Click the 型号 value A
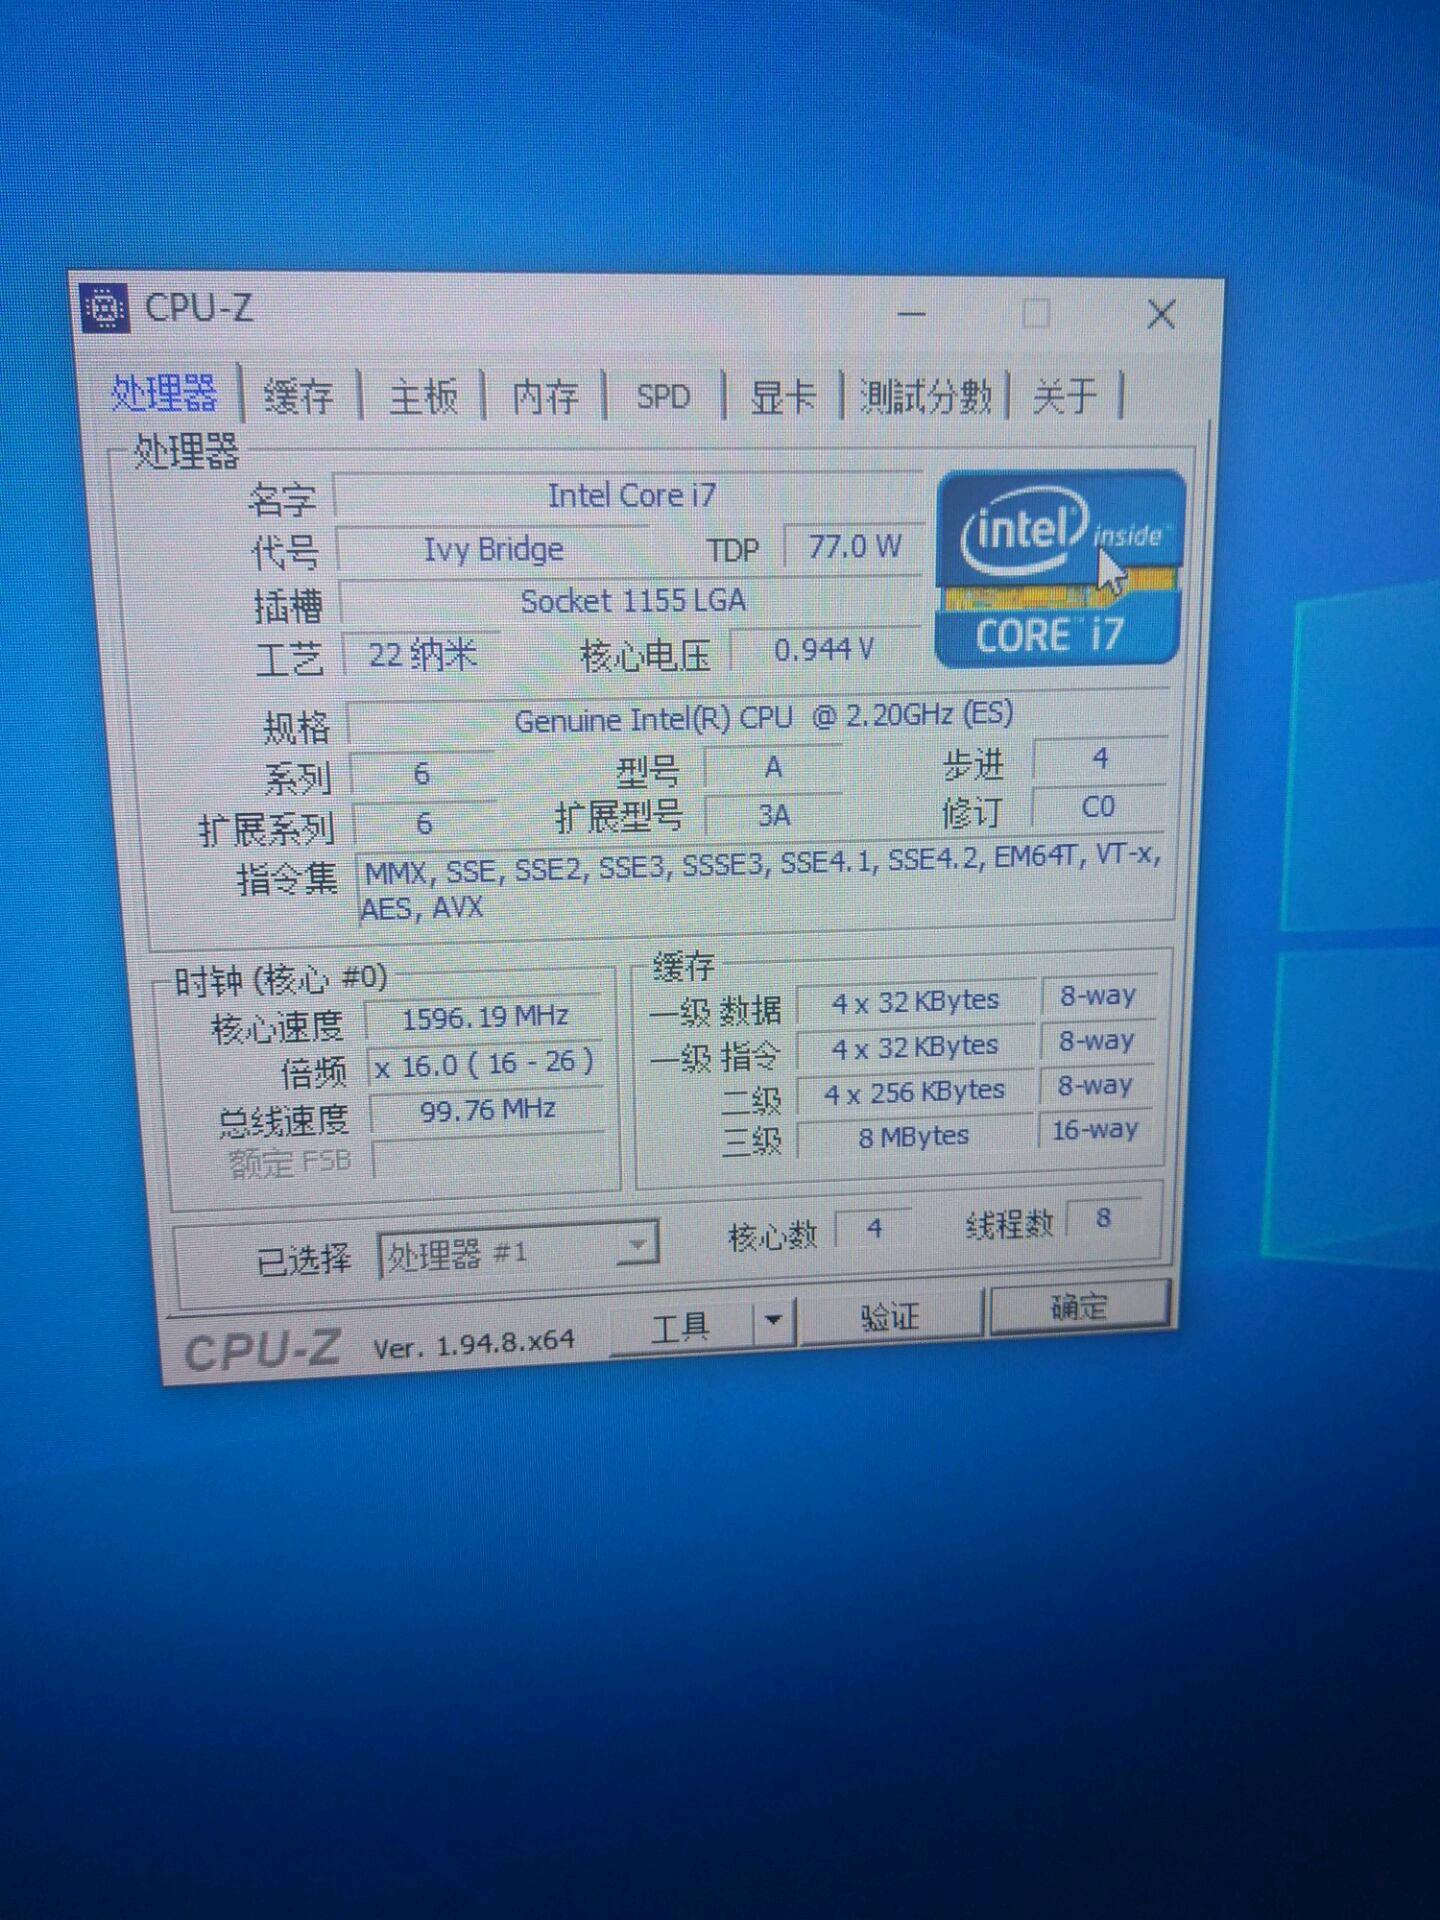 773,768
